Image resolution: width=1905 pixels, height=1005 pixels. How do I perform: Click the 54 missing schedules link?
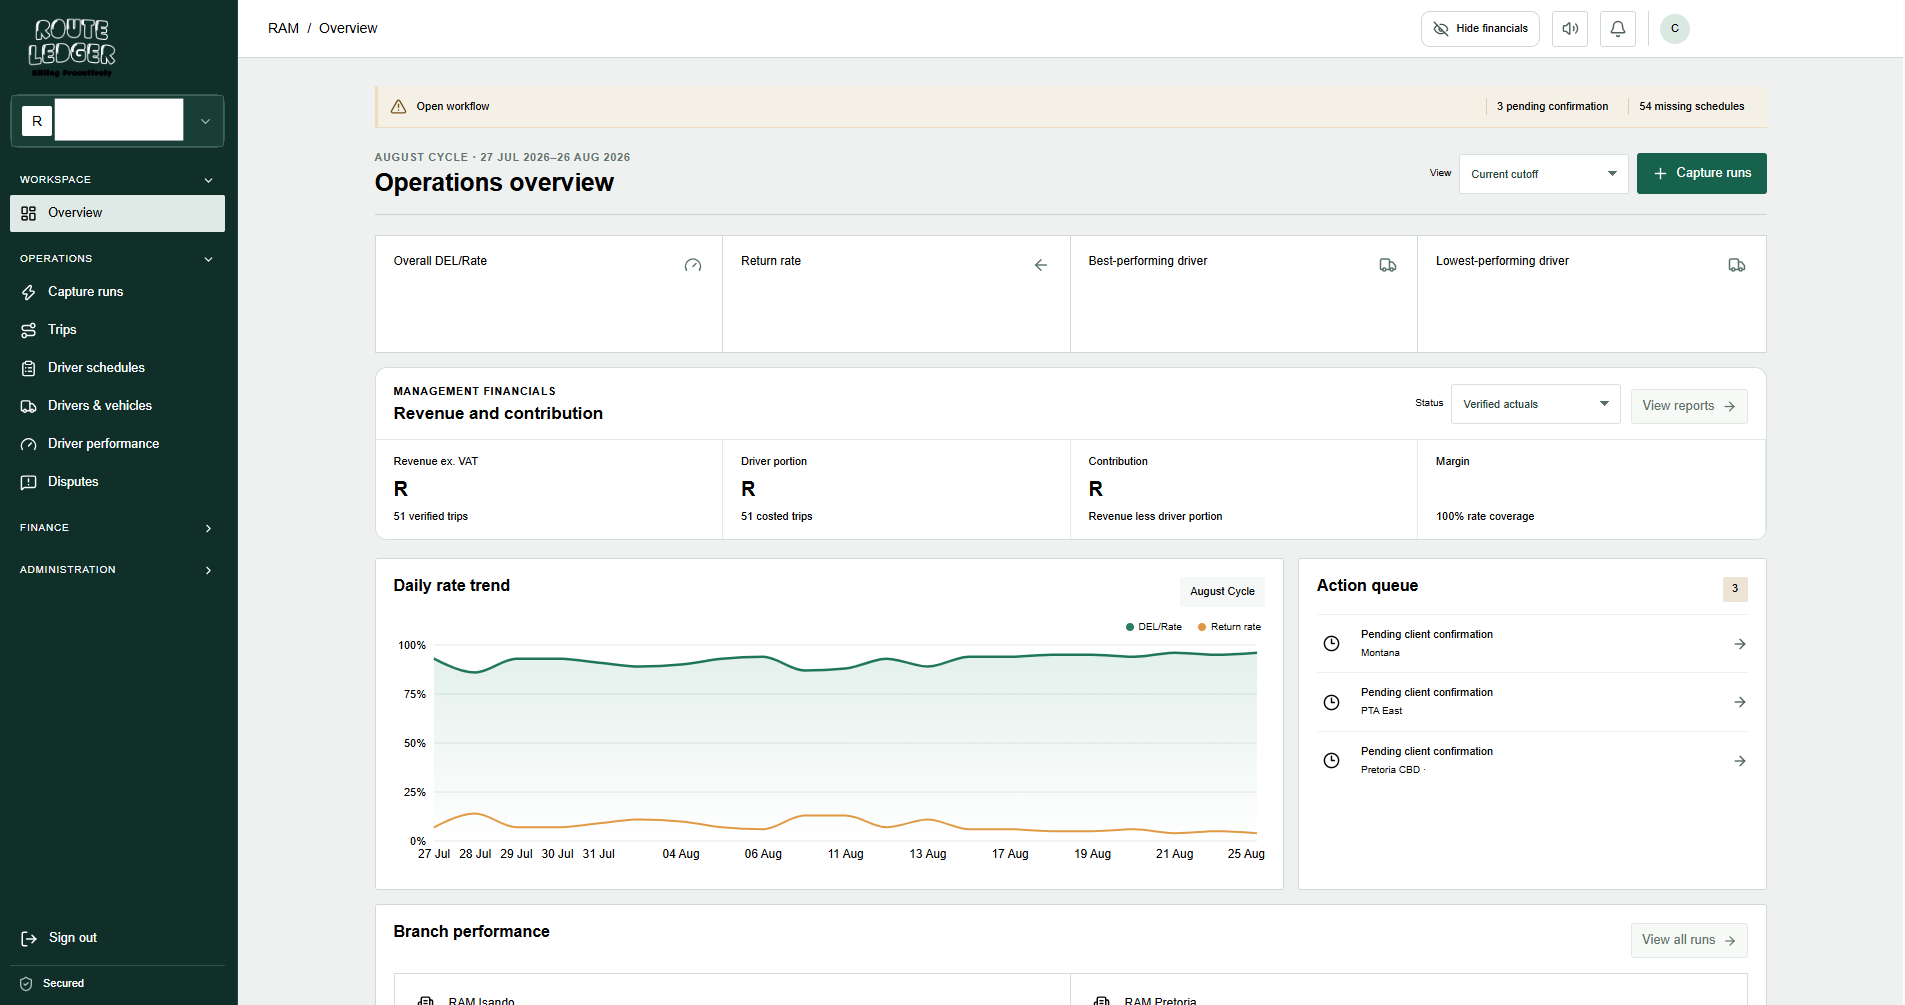[1691, 107]
